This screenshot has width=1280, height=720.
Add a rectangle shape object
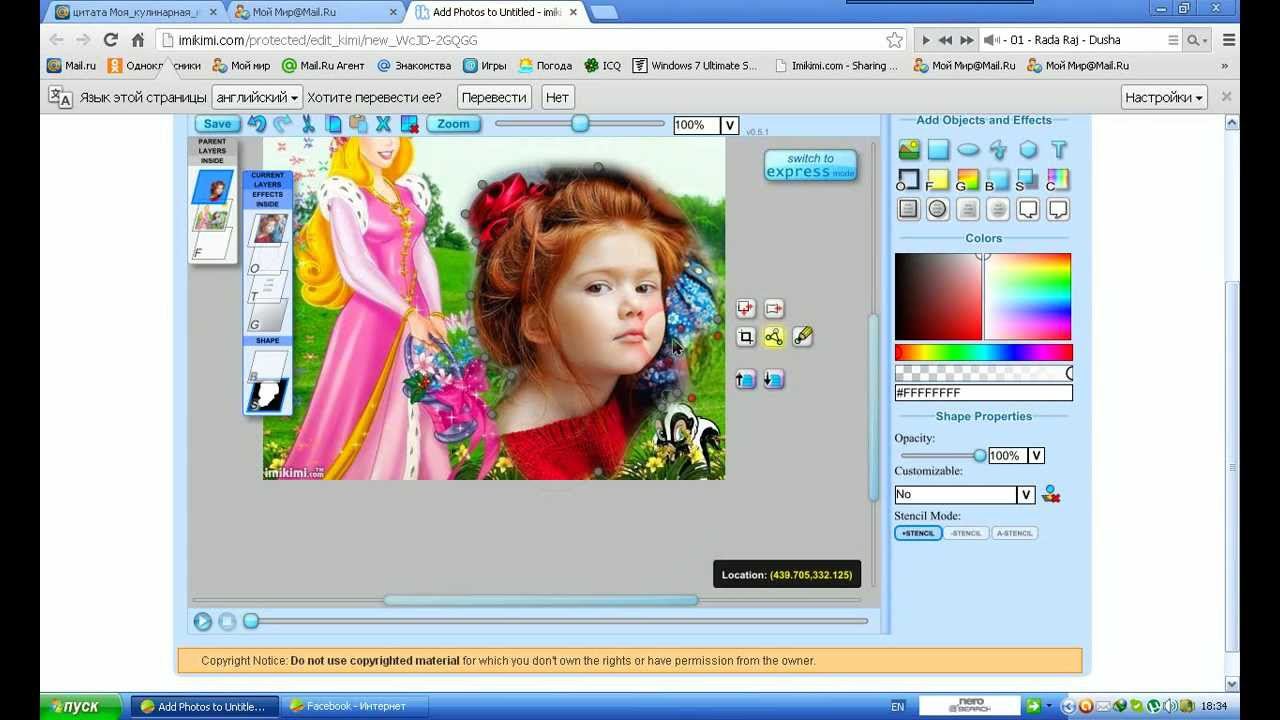[x=938, y=150]
